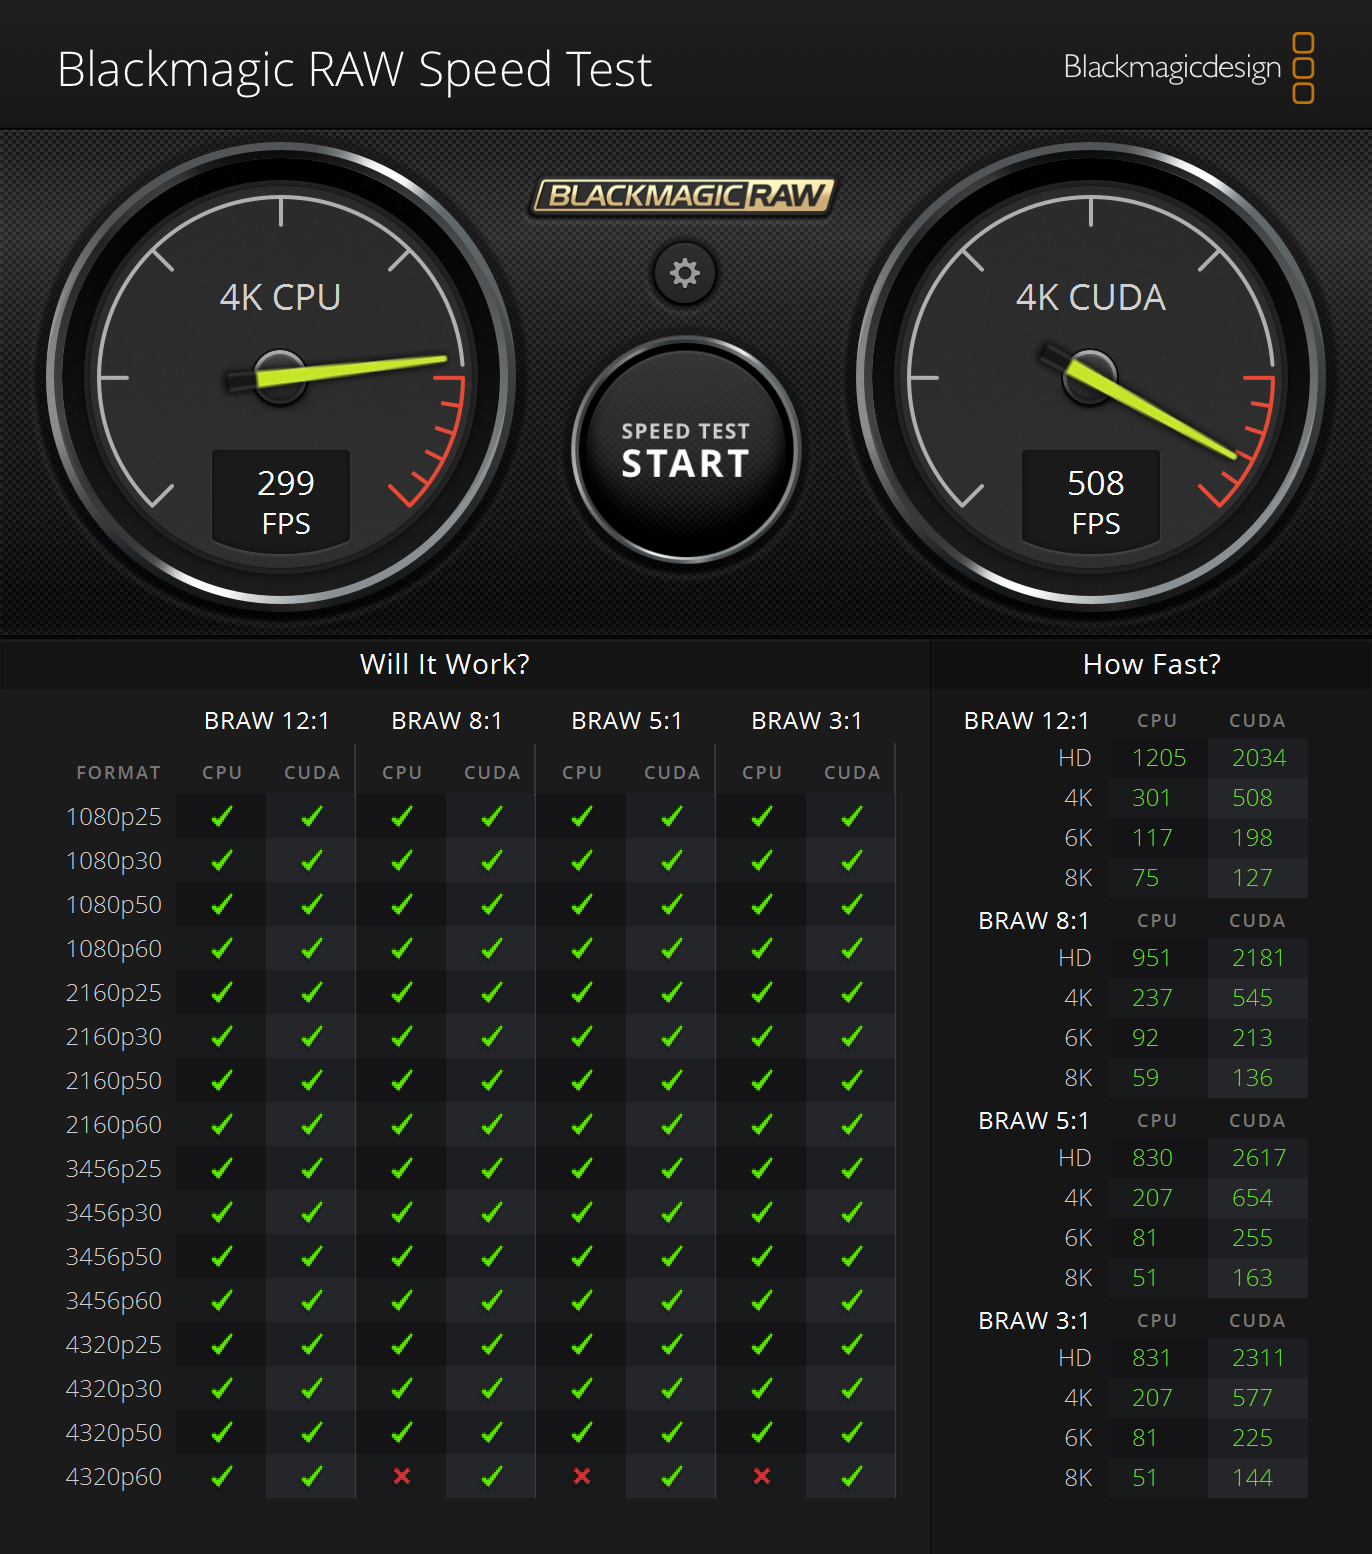Click the checkmark for 2160p60 BRAW 8:1 CUDA

click(492, 1124)
